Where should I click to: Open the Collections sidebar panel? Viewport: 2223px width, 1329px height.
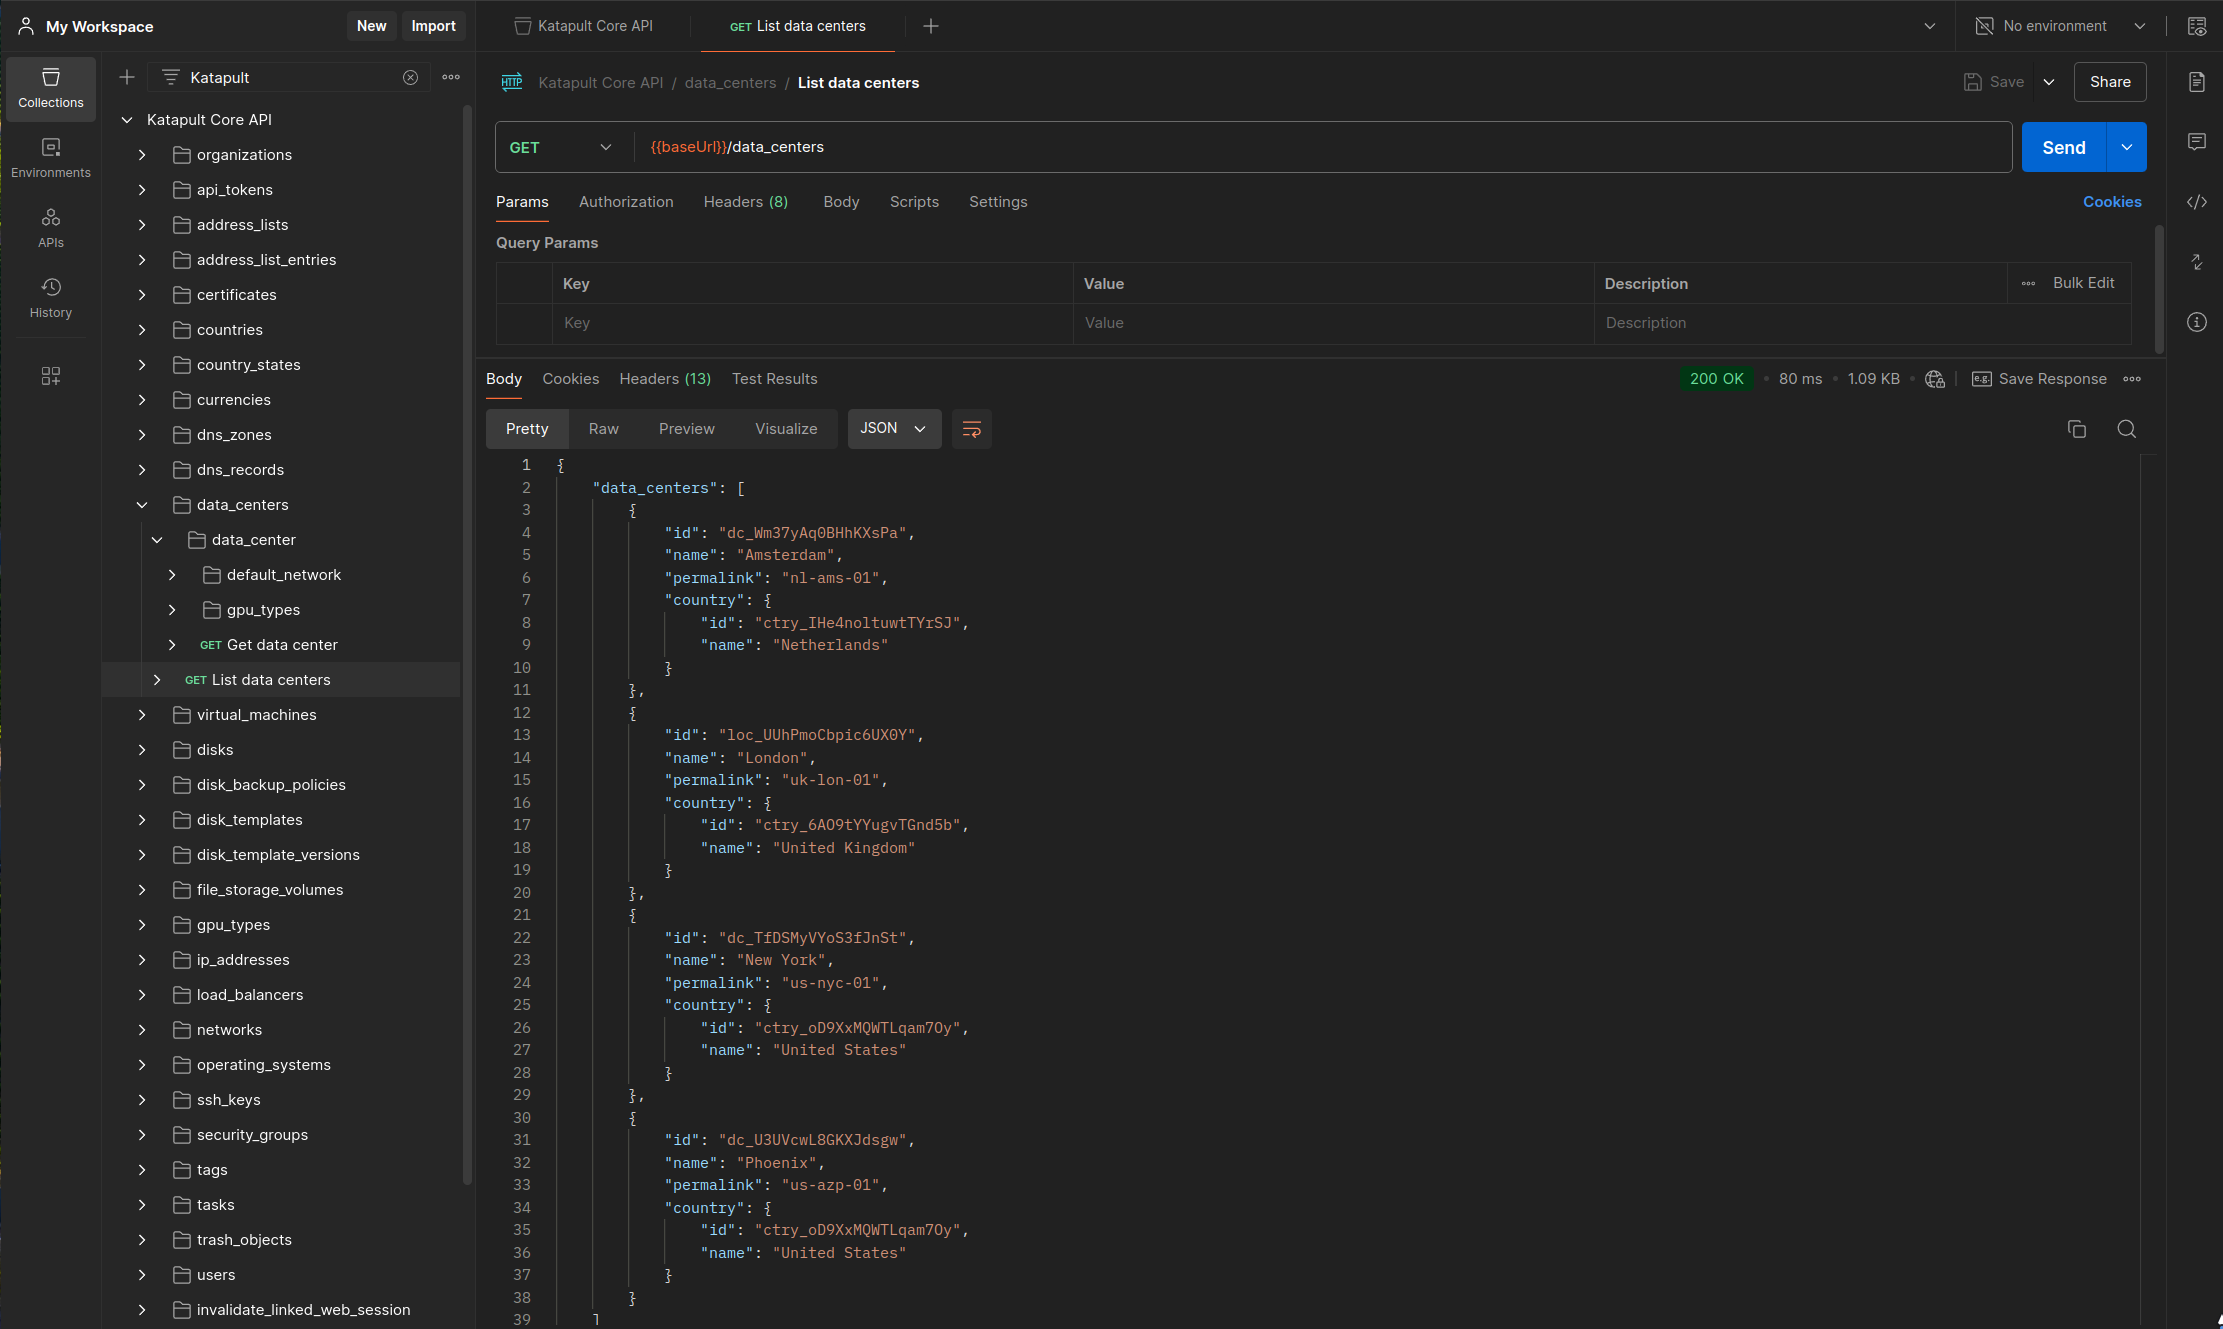[51, 89]
